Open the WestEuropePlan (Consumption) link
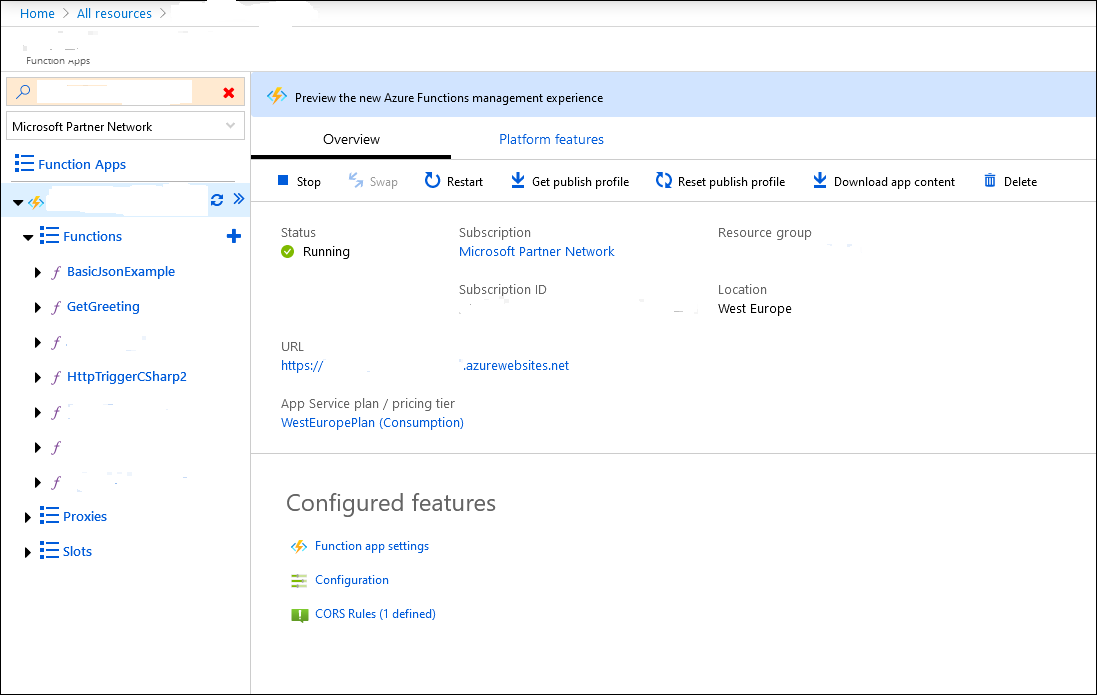 [372, 422]
